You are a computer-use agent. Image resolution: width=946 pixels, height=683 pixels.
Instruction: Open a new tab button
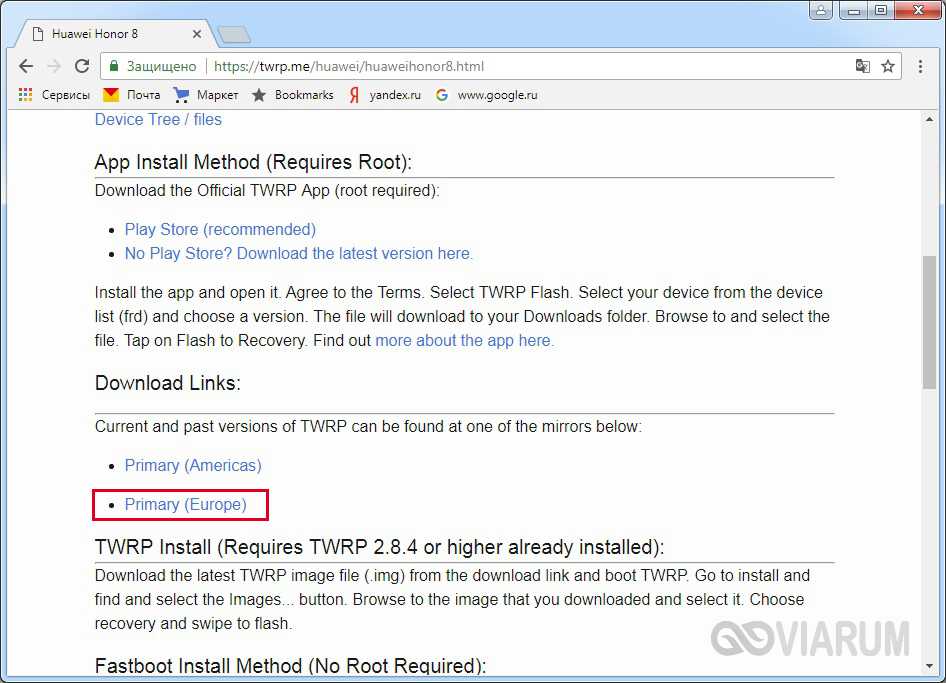[x=233, y=35]
